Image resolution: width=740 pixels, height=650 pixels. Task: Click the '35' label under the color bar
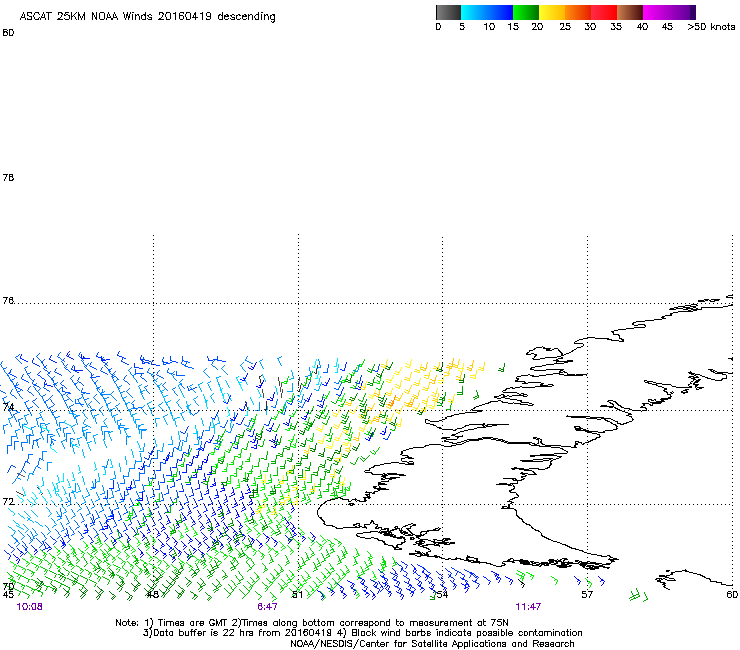tap(616, 27)
